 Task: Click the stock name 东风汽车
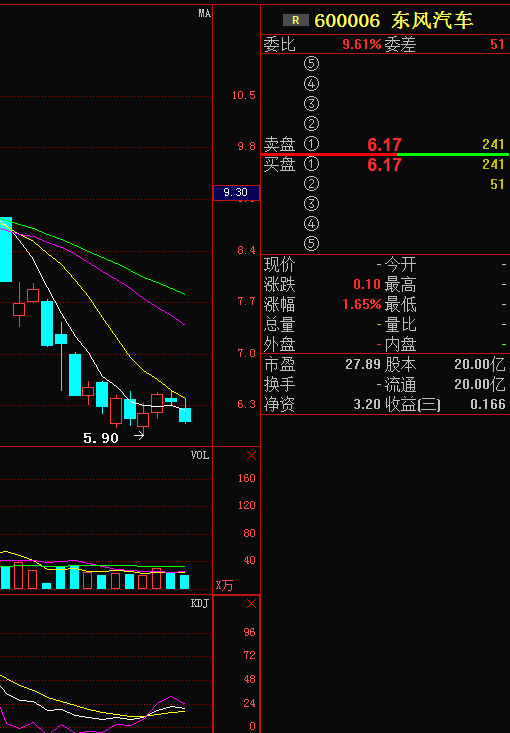pos(432,21)
